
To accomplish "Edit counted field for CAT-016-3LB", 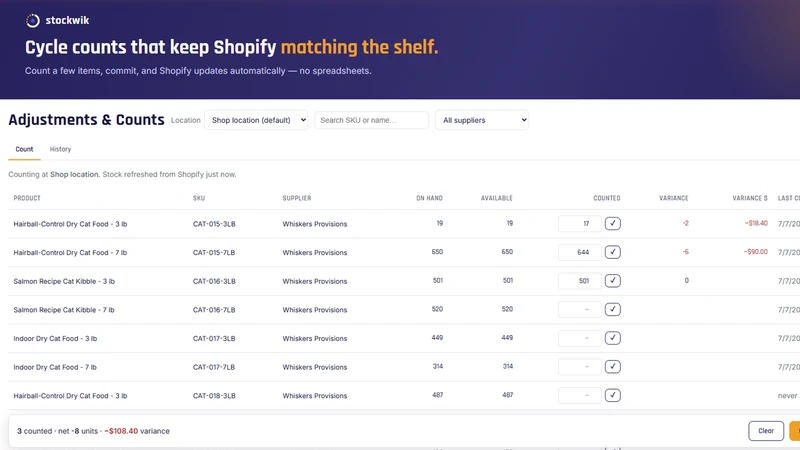I will 580,281.
